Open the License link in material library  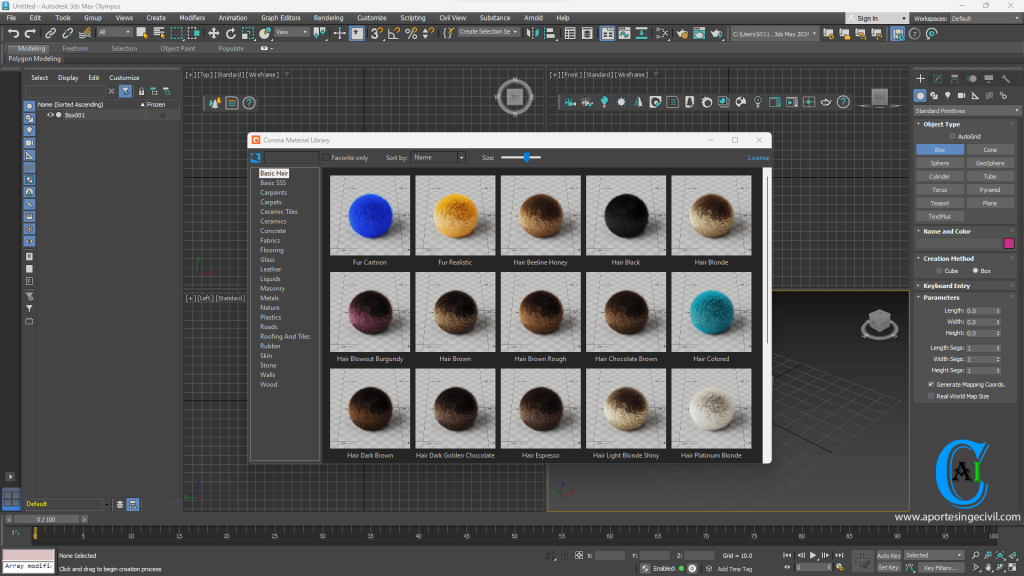758,158
